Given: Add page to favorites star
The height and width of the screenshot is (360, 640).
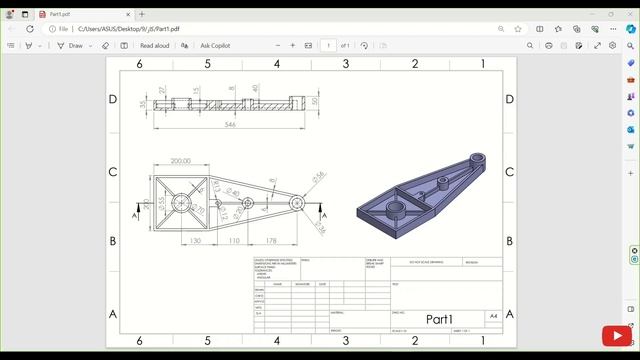Looking at the screenshot, I should click(x=518, y=29).
